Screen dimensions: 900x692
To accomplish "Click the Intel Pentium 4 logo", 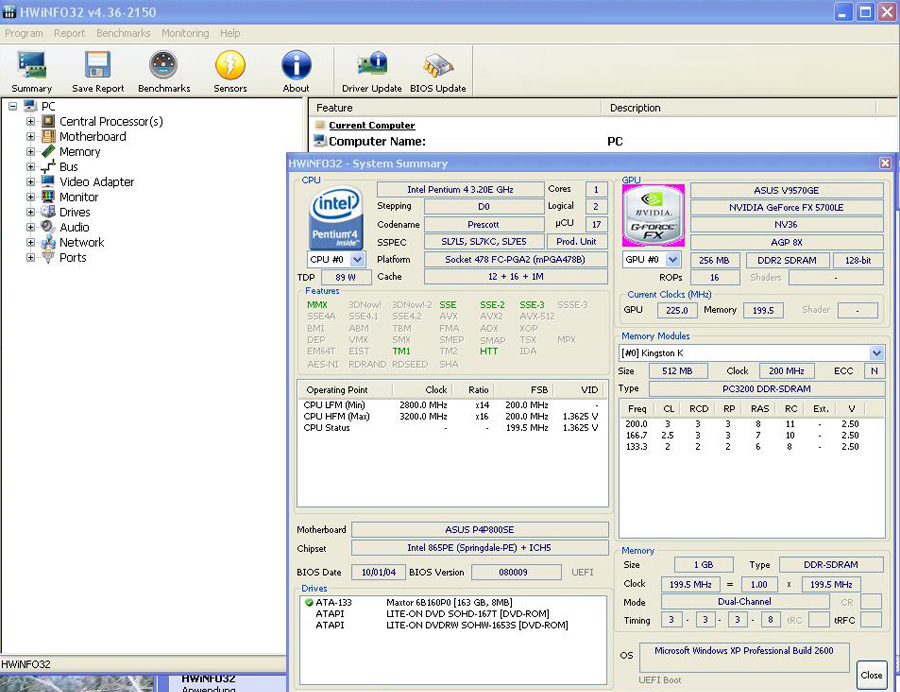I will [x=336, y=216].
